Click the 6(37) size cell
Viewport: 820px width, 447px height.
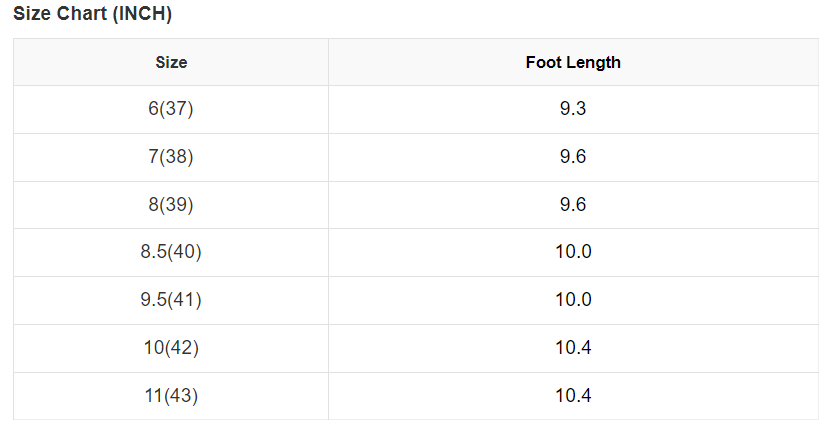coord(171,109)
